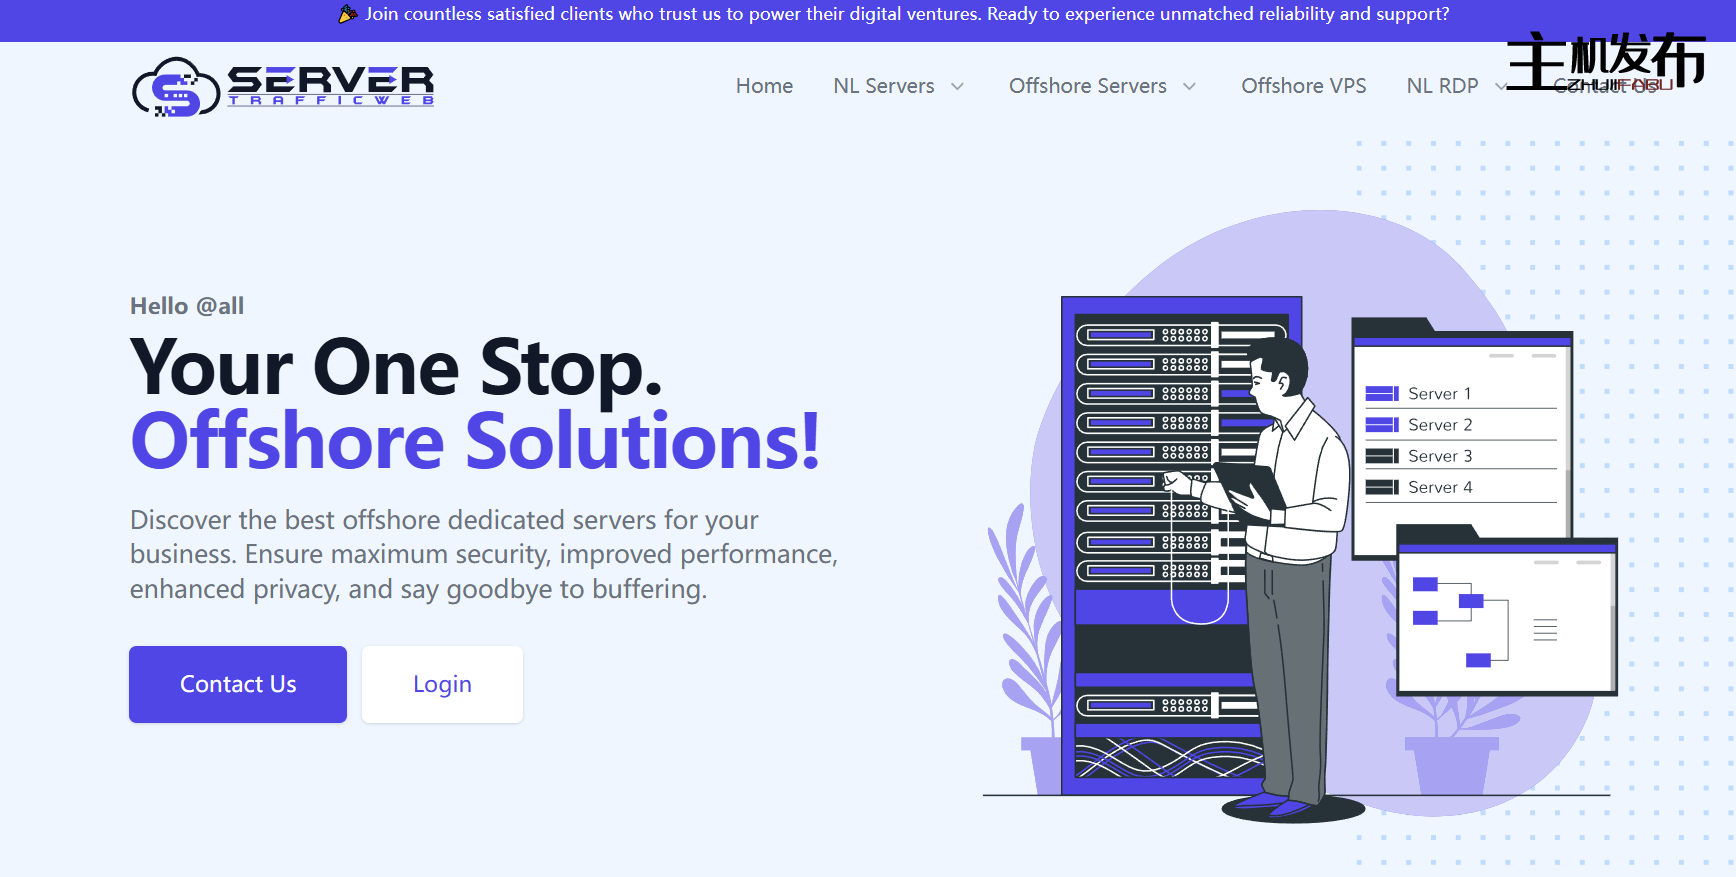
Task: Expand the Offshore Servers dropdown chevron
Action: click(x=1189, y=87)
